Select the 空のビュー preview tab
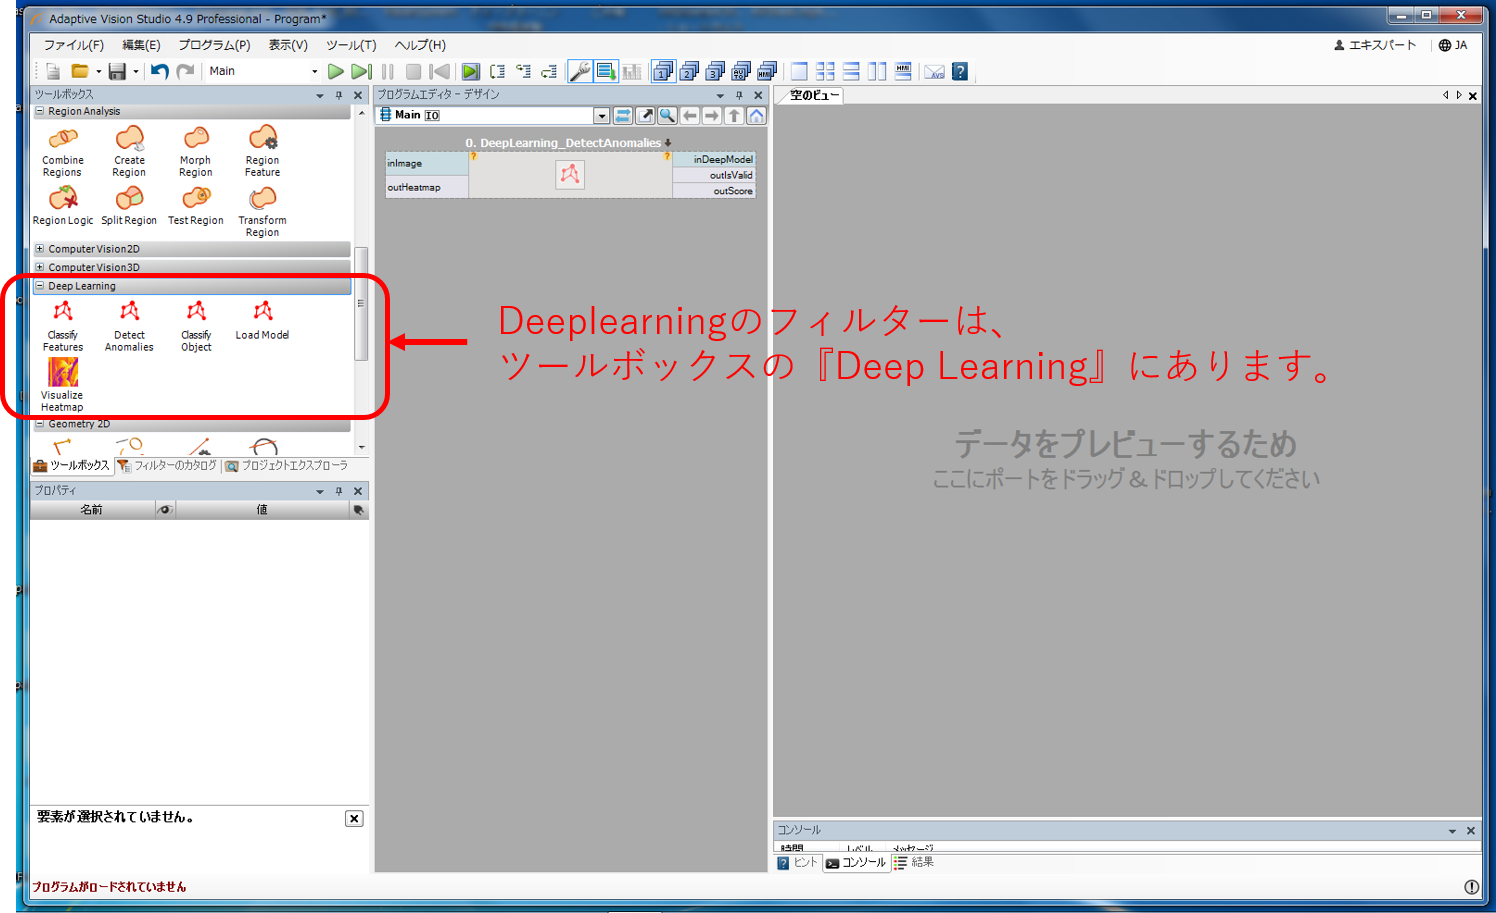 [815, 95]
